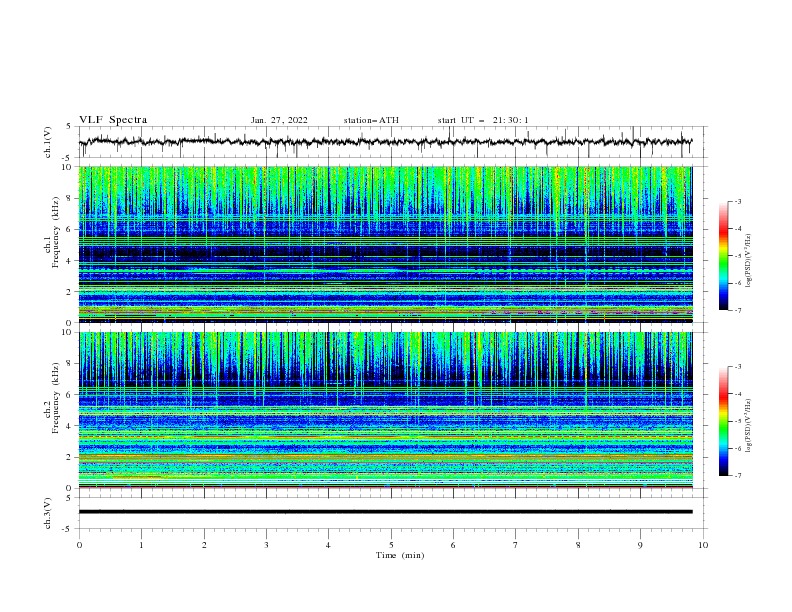792x612 pixels.
Task: Click the "8" minute tick on the time axis
Action: 578,545
